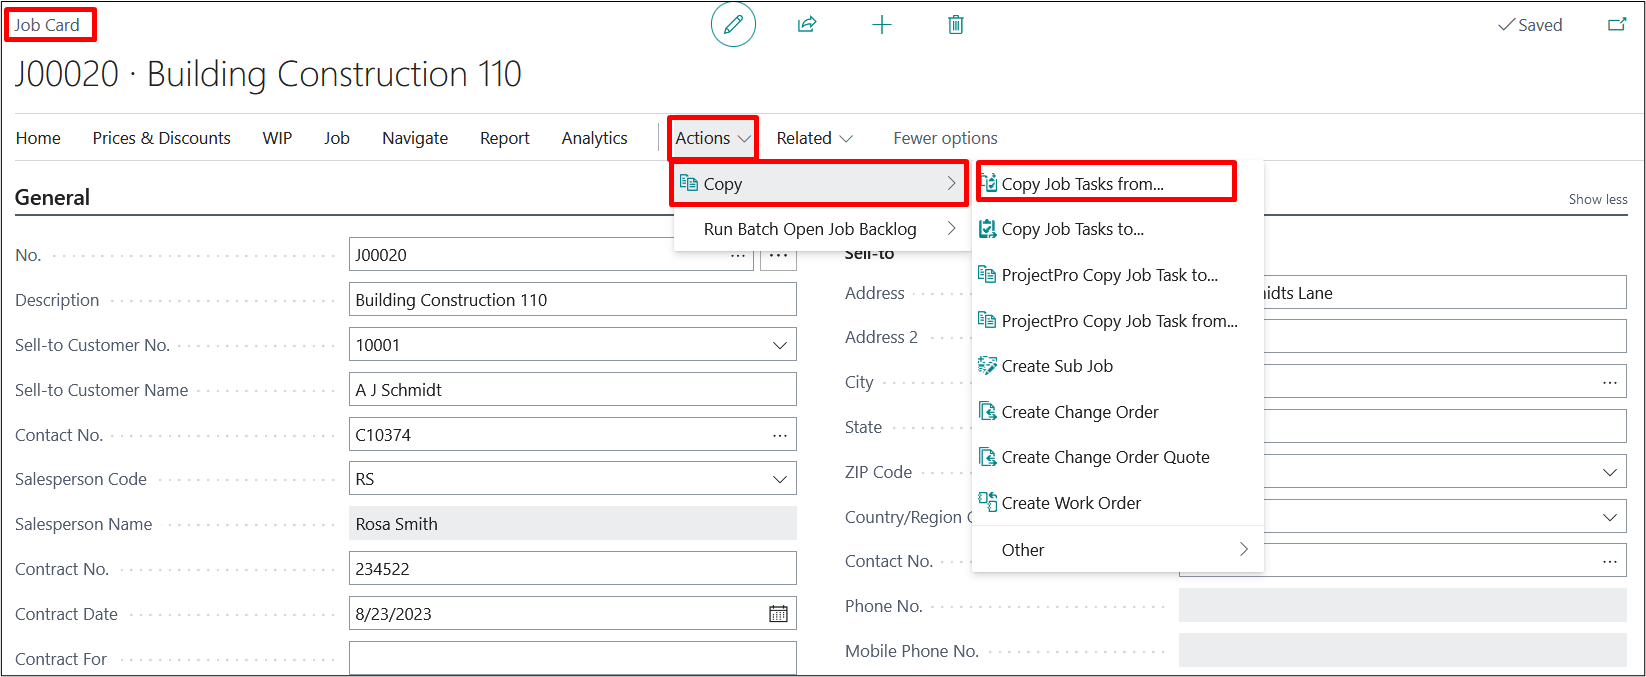Viewport: 1646px width, 677px height.
Task: Click Show less in General section
Action: click(x=1597, y=199)
